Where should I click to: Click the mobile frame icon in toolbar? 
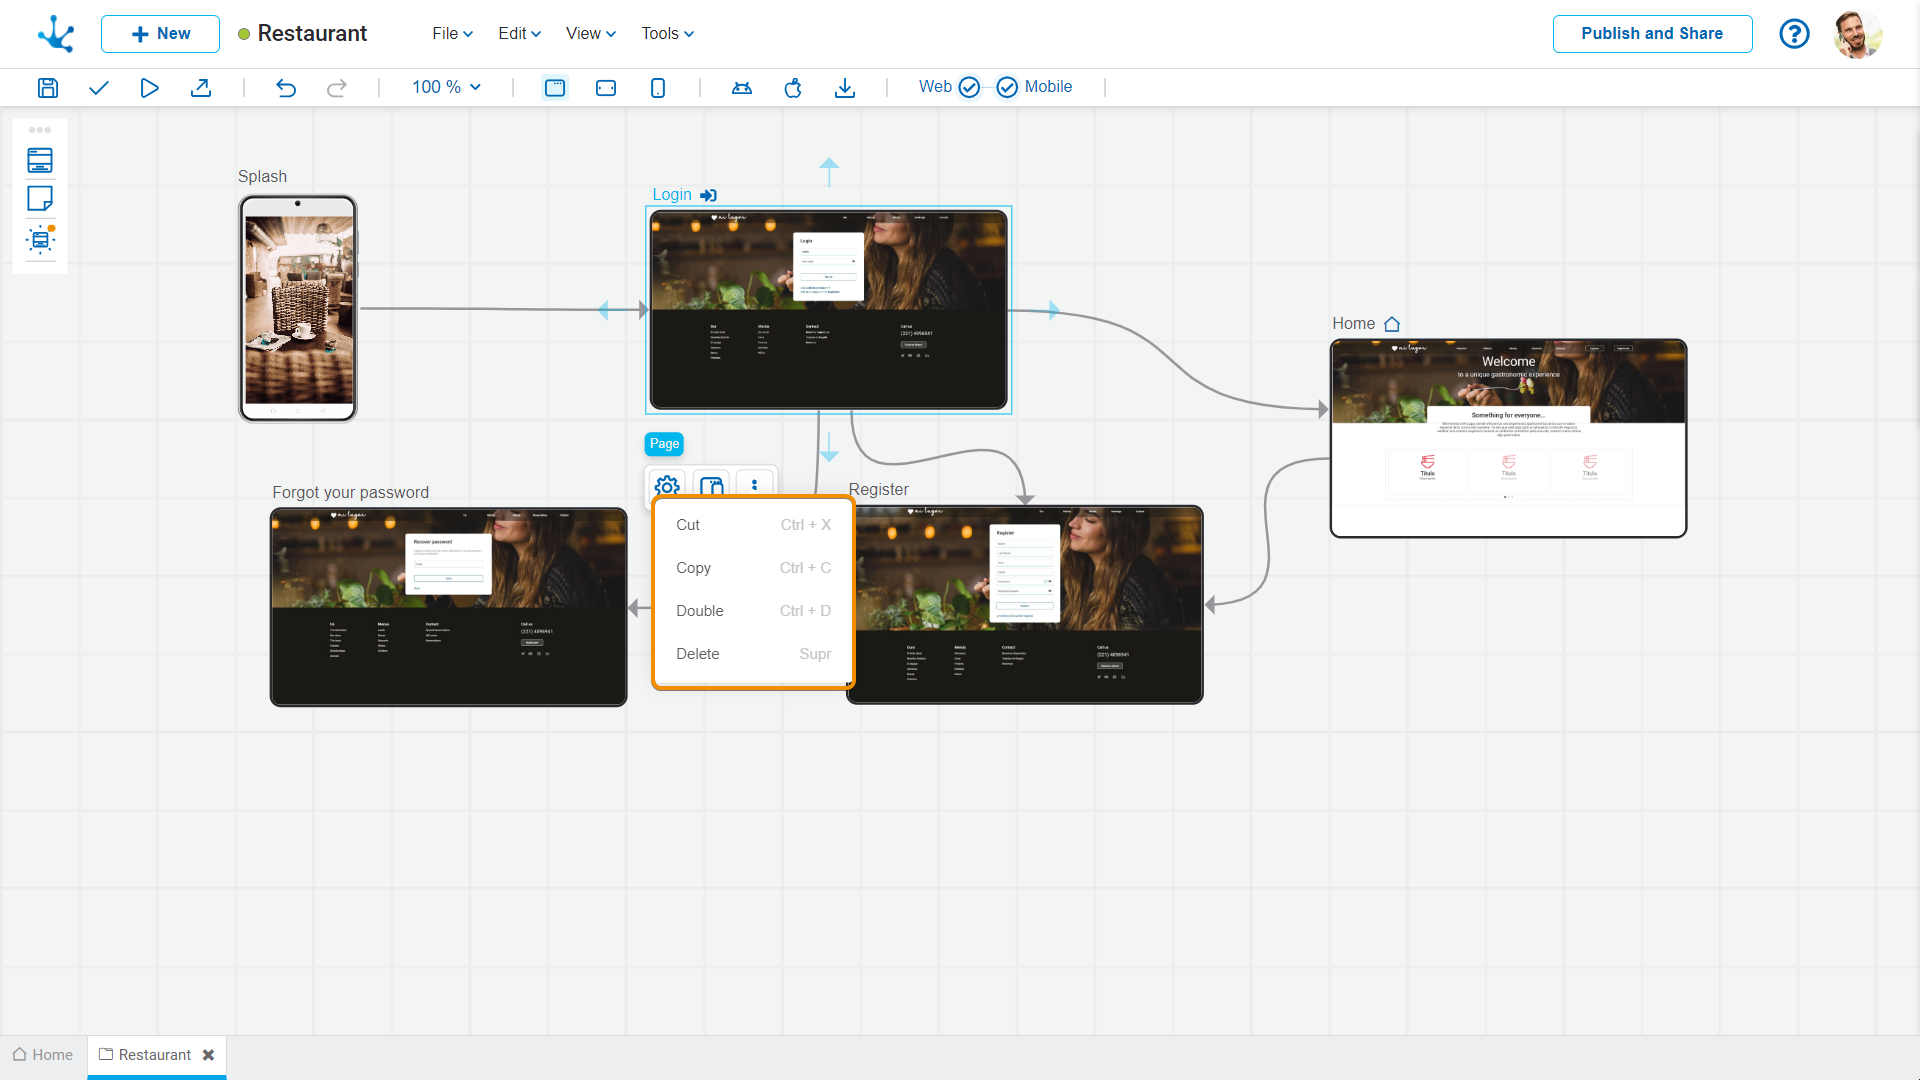657,87
